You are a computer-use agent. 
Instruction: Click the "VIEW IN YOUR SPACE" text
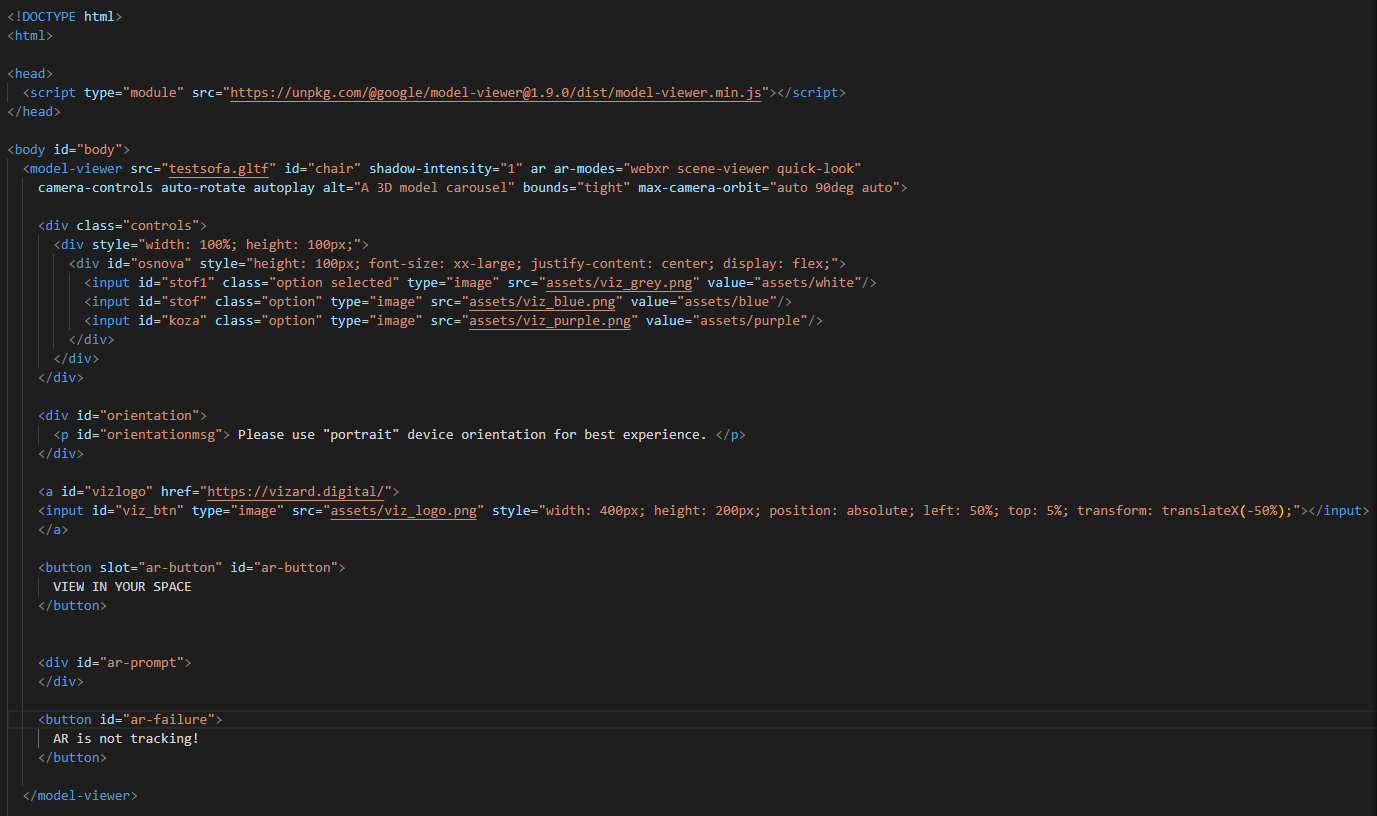(x=122, y=586)
